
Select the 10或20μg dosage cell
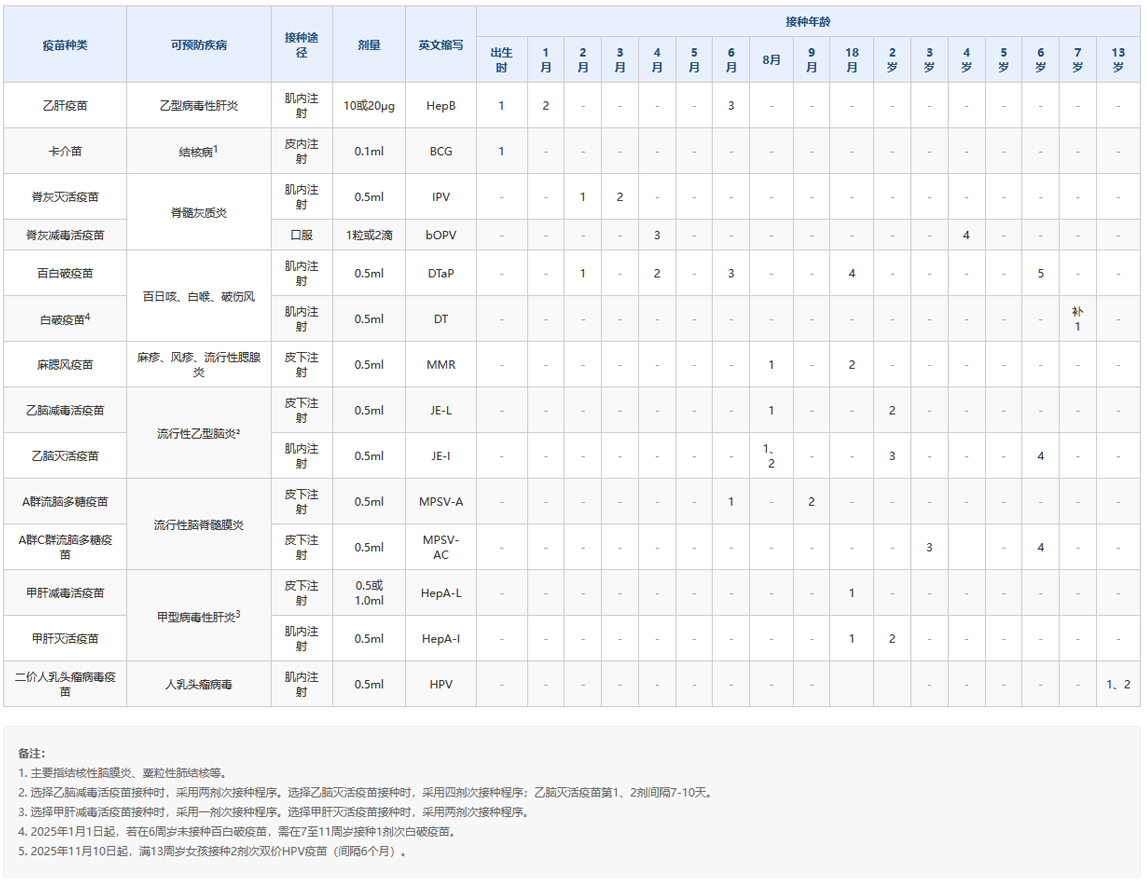point(368,105)
